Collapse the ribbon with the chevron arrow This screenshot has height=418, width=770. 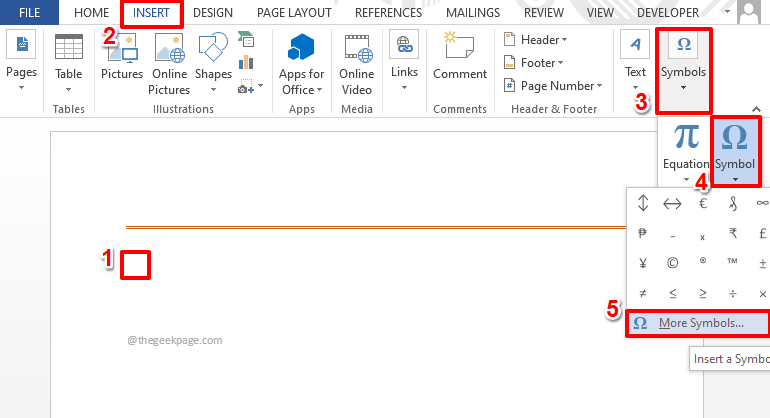click(x=756, y=109)
